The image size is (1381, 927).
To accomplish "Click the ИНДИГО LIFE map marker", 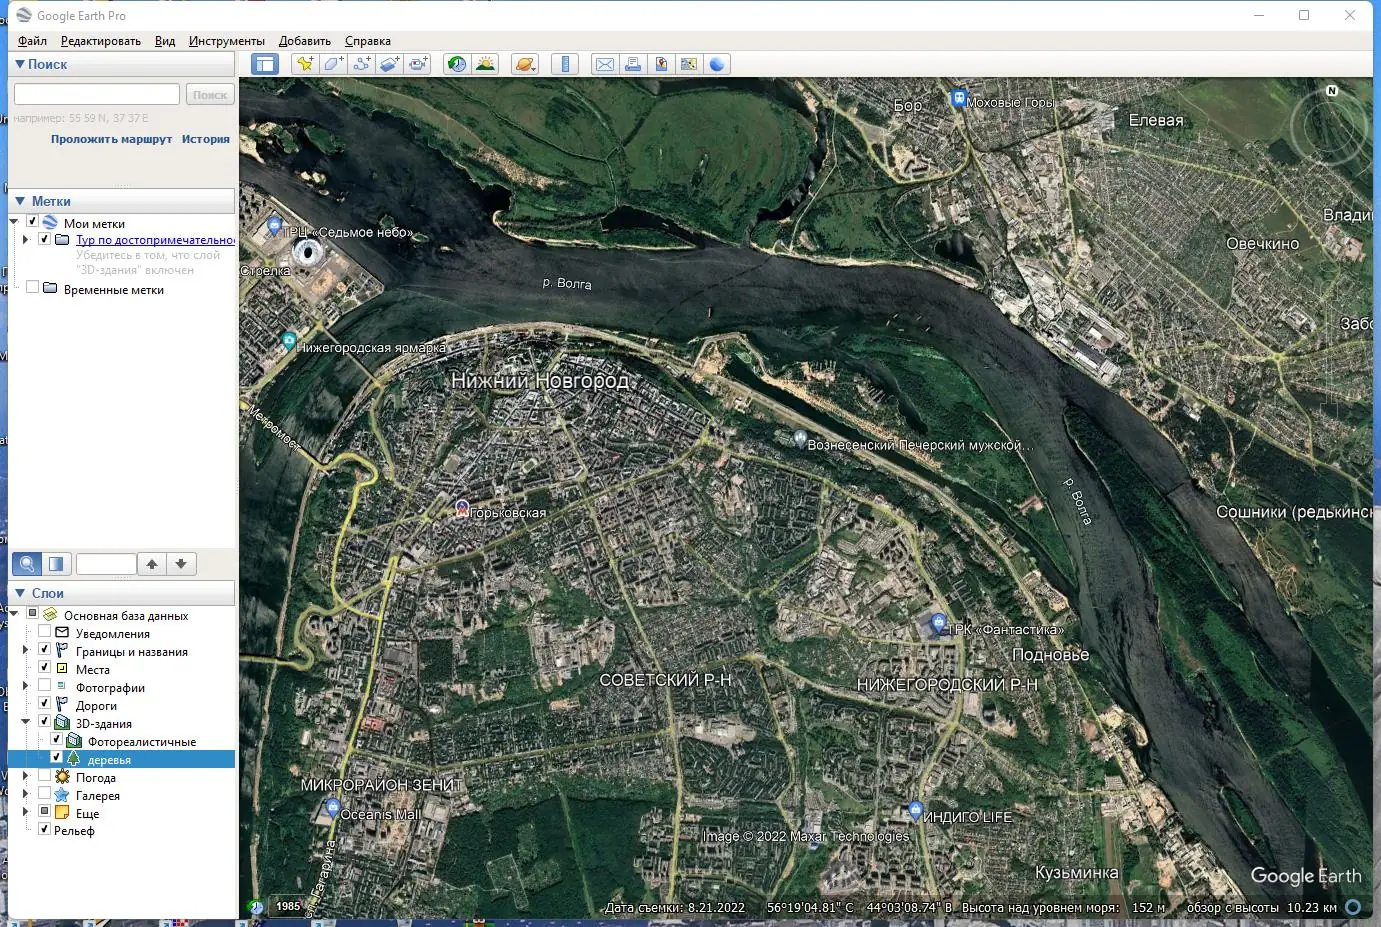I will 916,811.
